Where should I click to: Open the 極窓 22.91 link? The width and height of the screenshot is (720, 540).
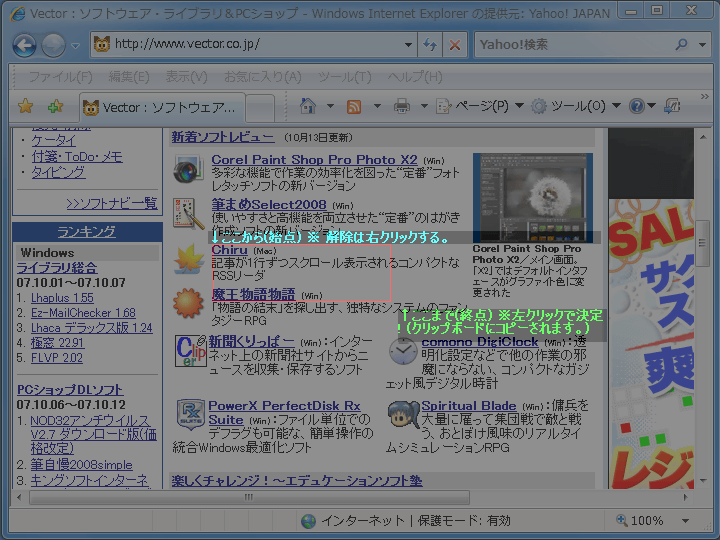[57, 343]
